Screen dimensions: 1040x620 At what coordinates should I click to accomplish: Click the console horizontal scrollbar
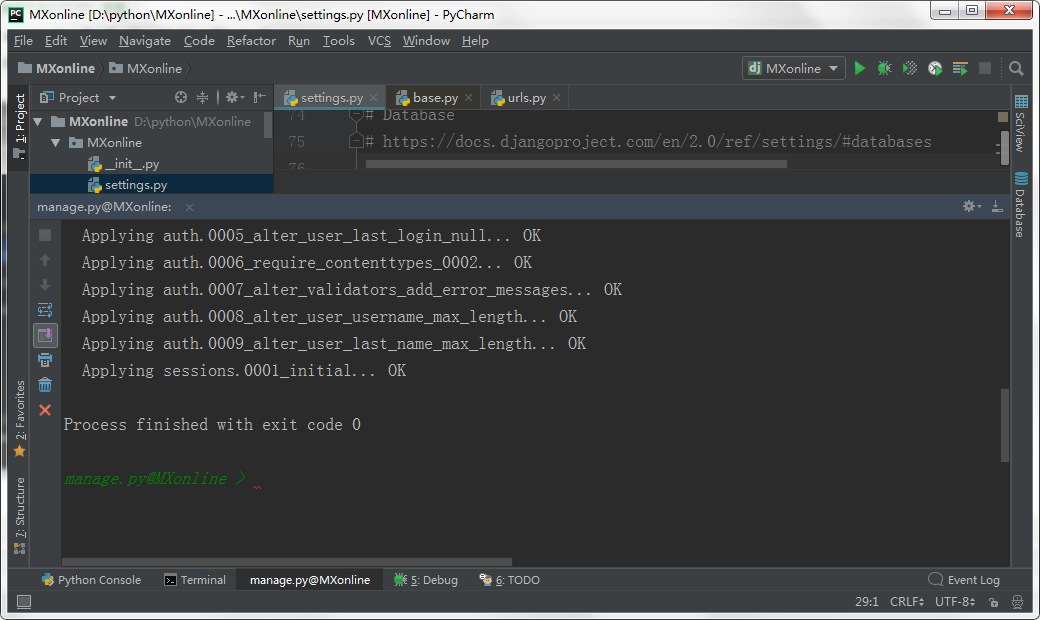(x=287, y=562)
